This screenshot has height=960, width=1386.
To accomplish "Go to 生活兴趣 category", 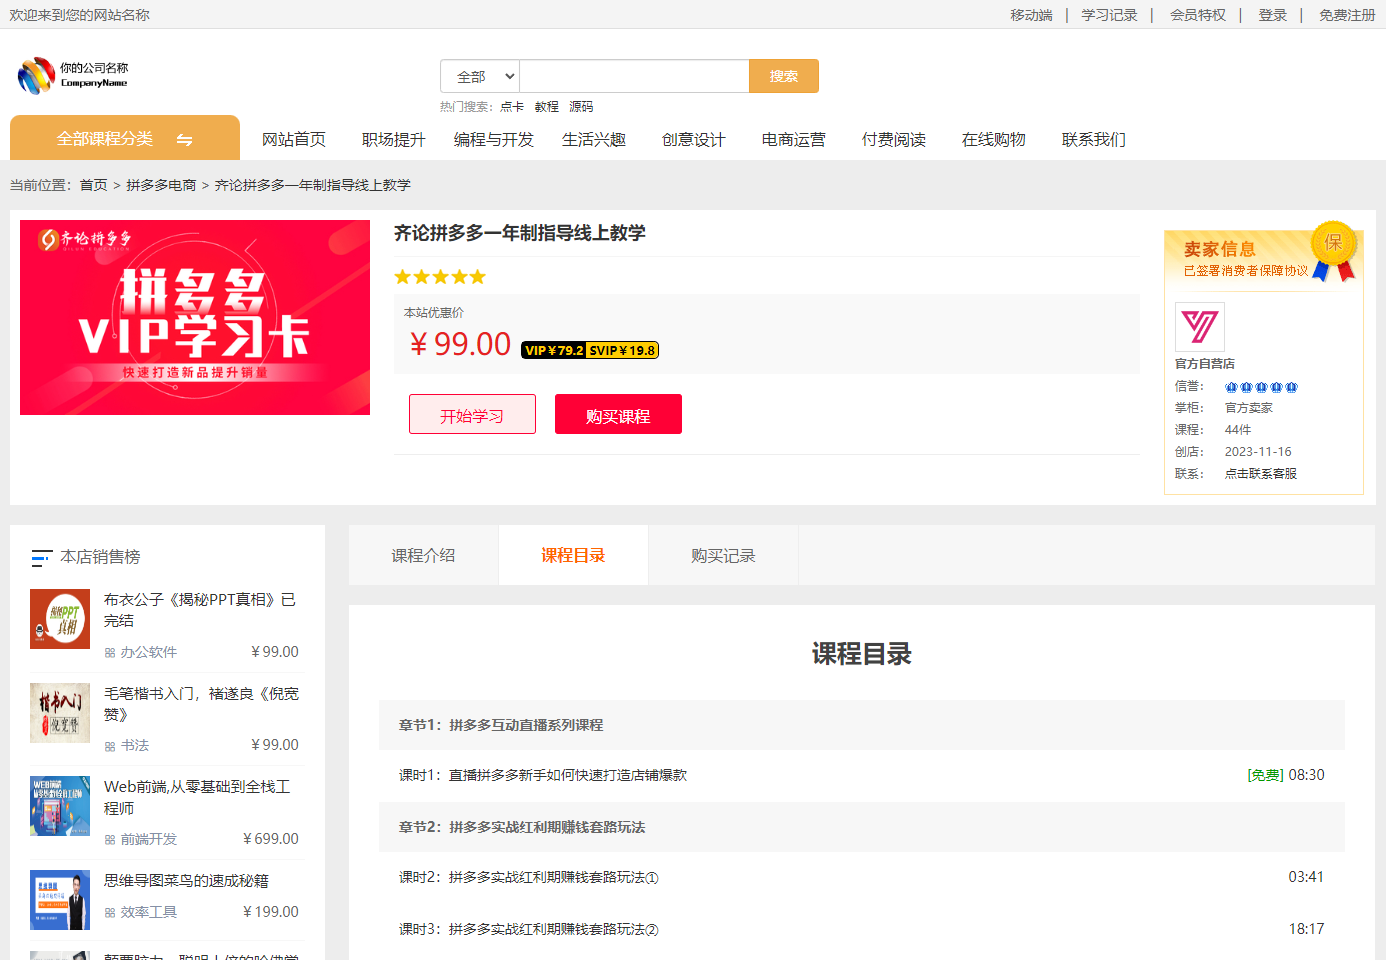I will 594,139.
